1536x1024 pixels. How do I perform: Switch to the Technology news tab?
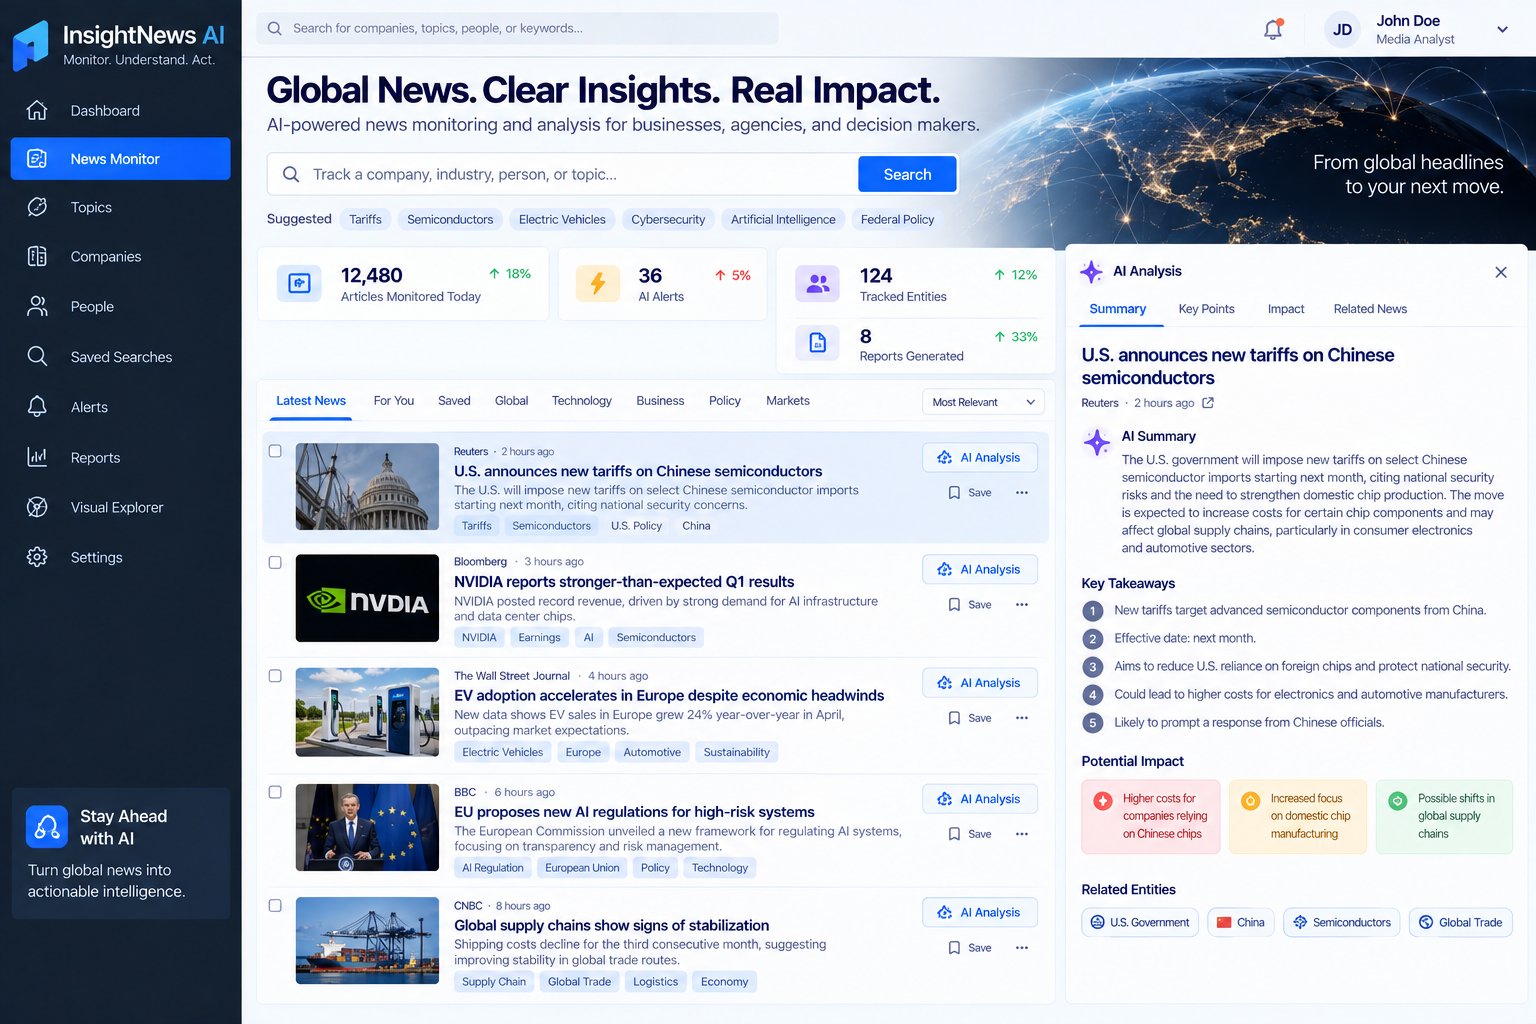[x=582, y=401]
